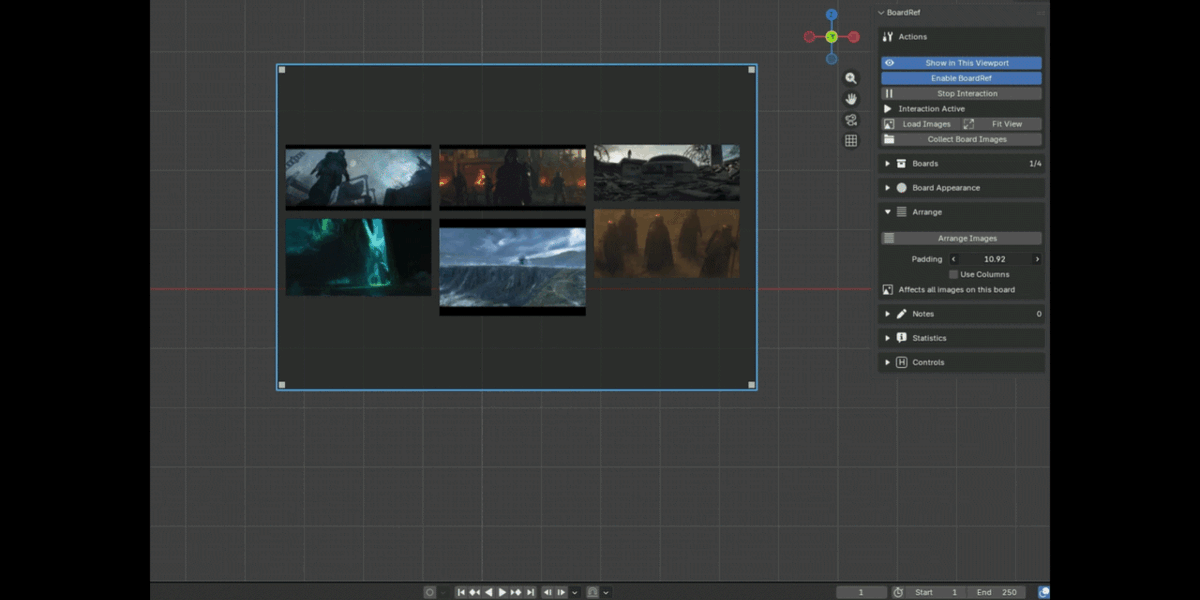Click the zoom magnifier viewport icon
Viewport: 1200px width, 600px height.
851,78
